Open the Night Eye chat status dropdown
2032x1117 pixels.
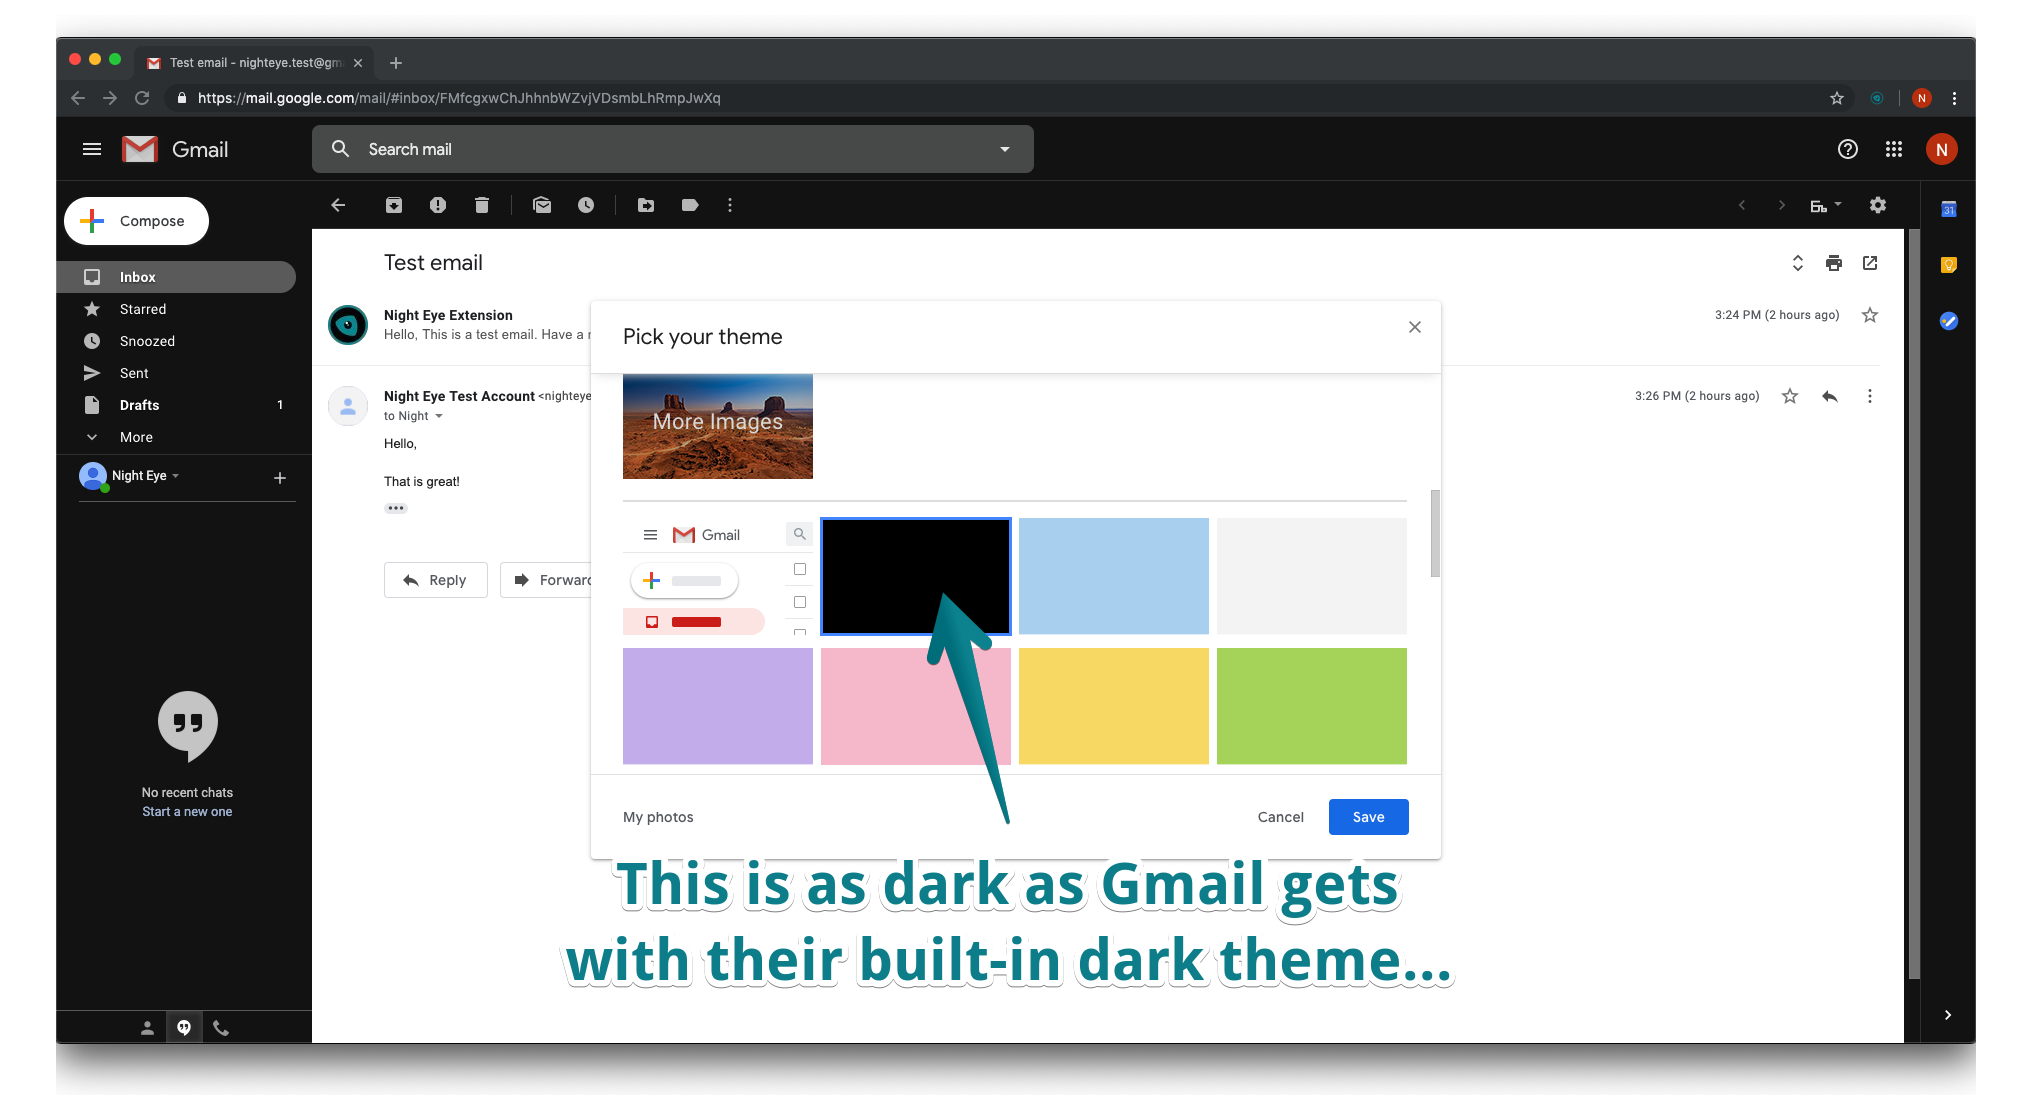coord(176,476)
